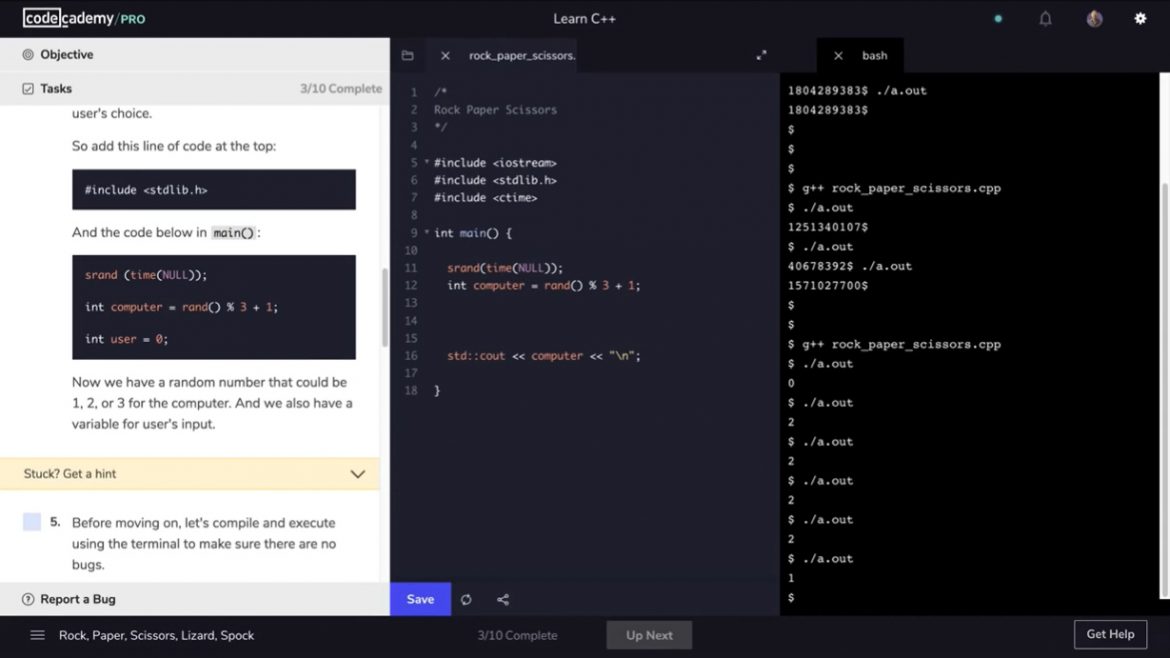Click the refresh code icon beside Save
Screen dimensions: 1170x658
[x=466, y=599]
